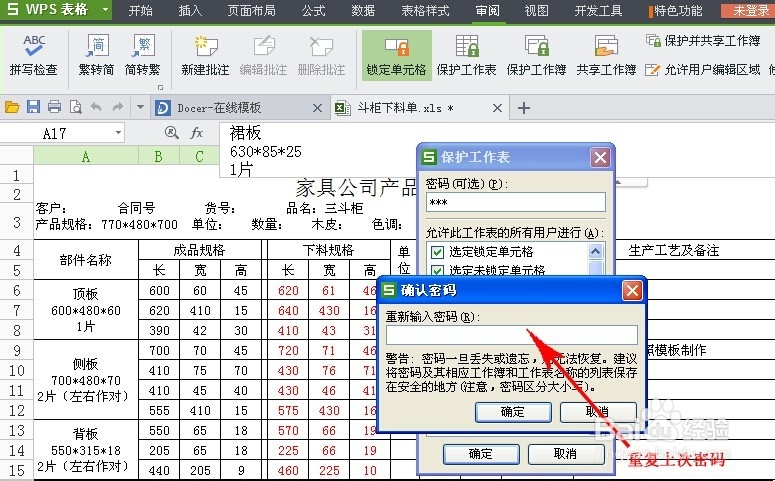Toggle the 选定锁定单元格 checkbox
This screenshot has width=775, height=481.
tap(437, 252)
